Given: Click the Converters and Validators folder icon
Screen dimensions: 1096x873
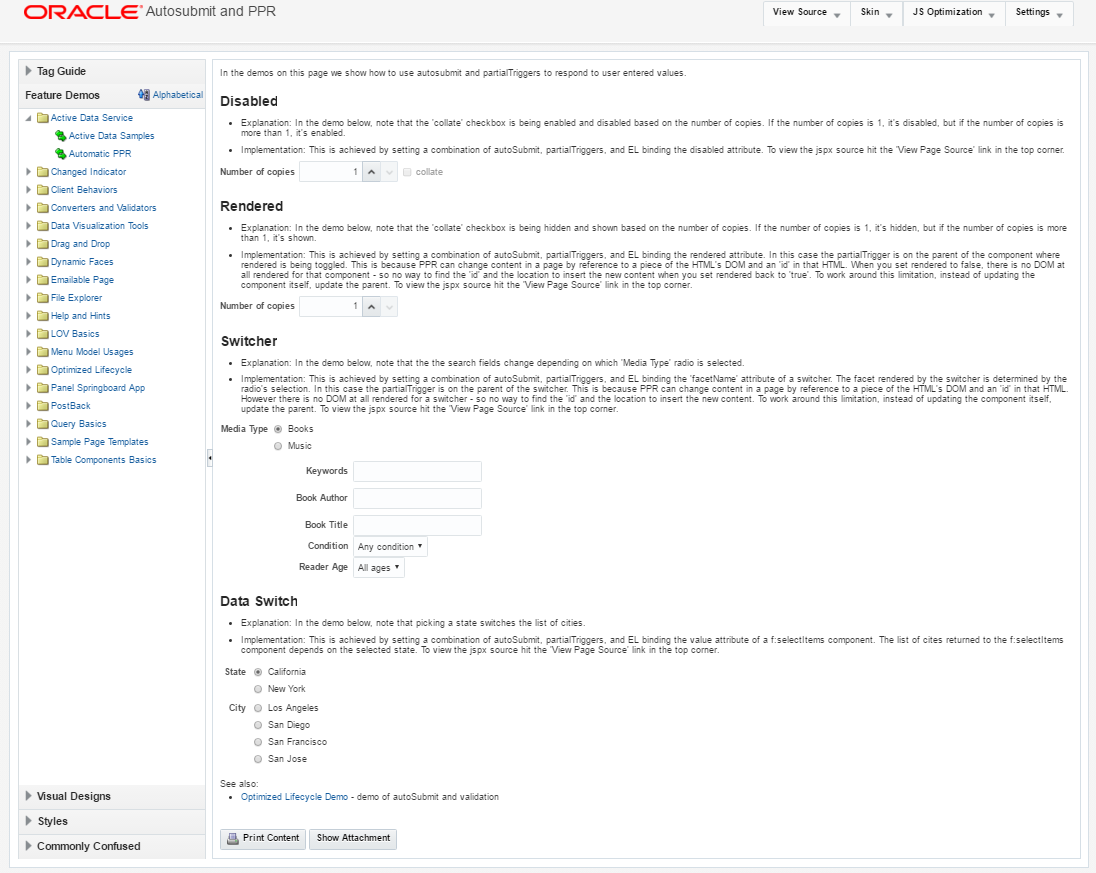Looking at the screenshot, I should [43, 208].
